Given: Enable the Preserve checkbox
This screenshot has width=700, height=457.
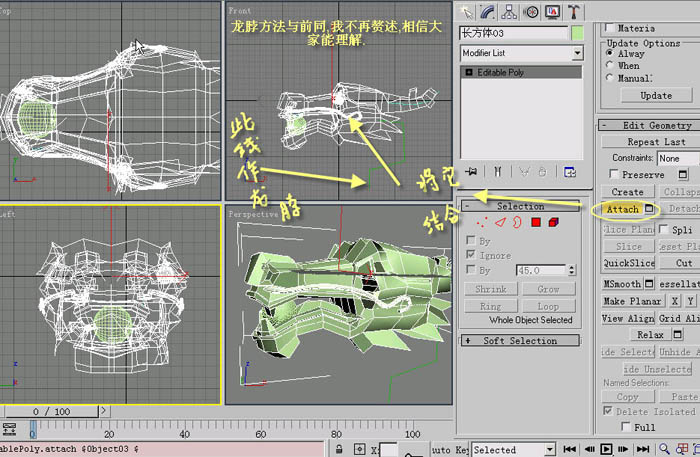Looking at the screenshot, I should (614, 174).
